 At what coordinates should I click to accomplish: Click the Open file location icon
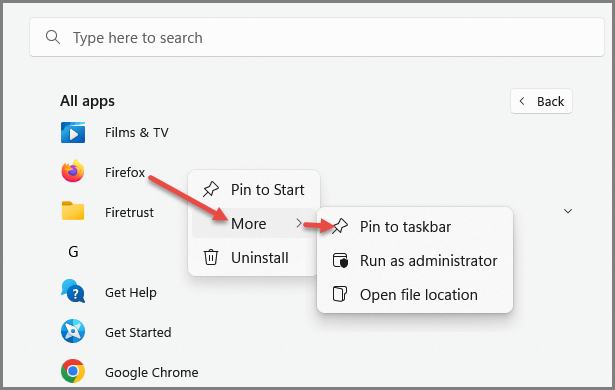coord(340,294)
